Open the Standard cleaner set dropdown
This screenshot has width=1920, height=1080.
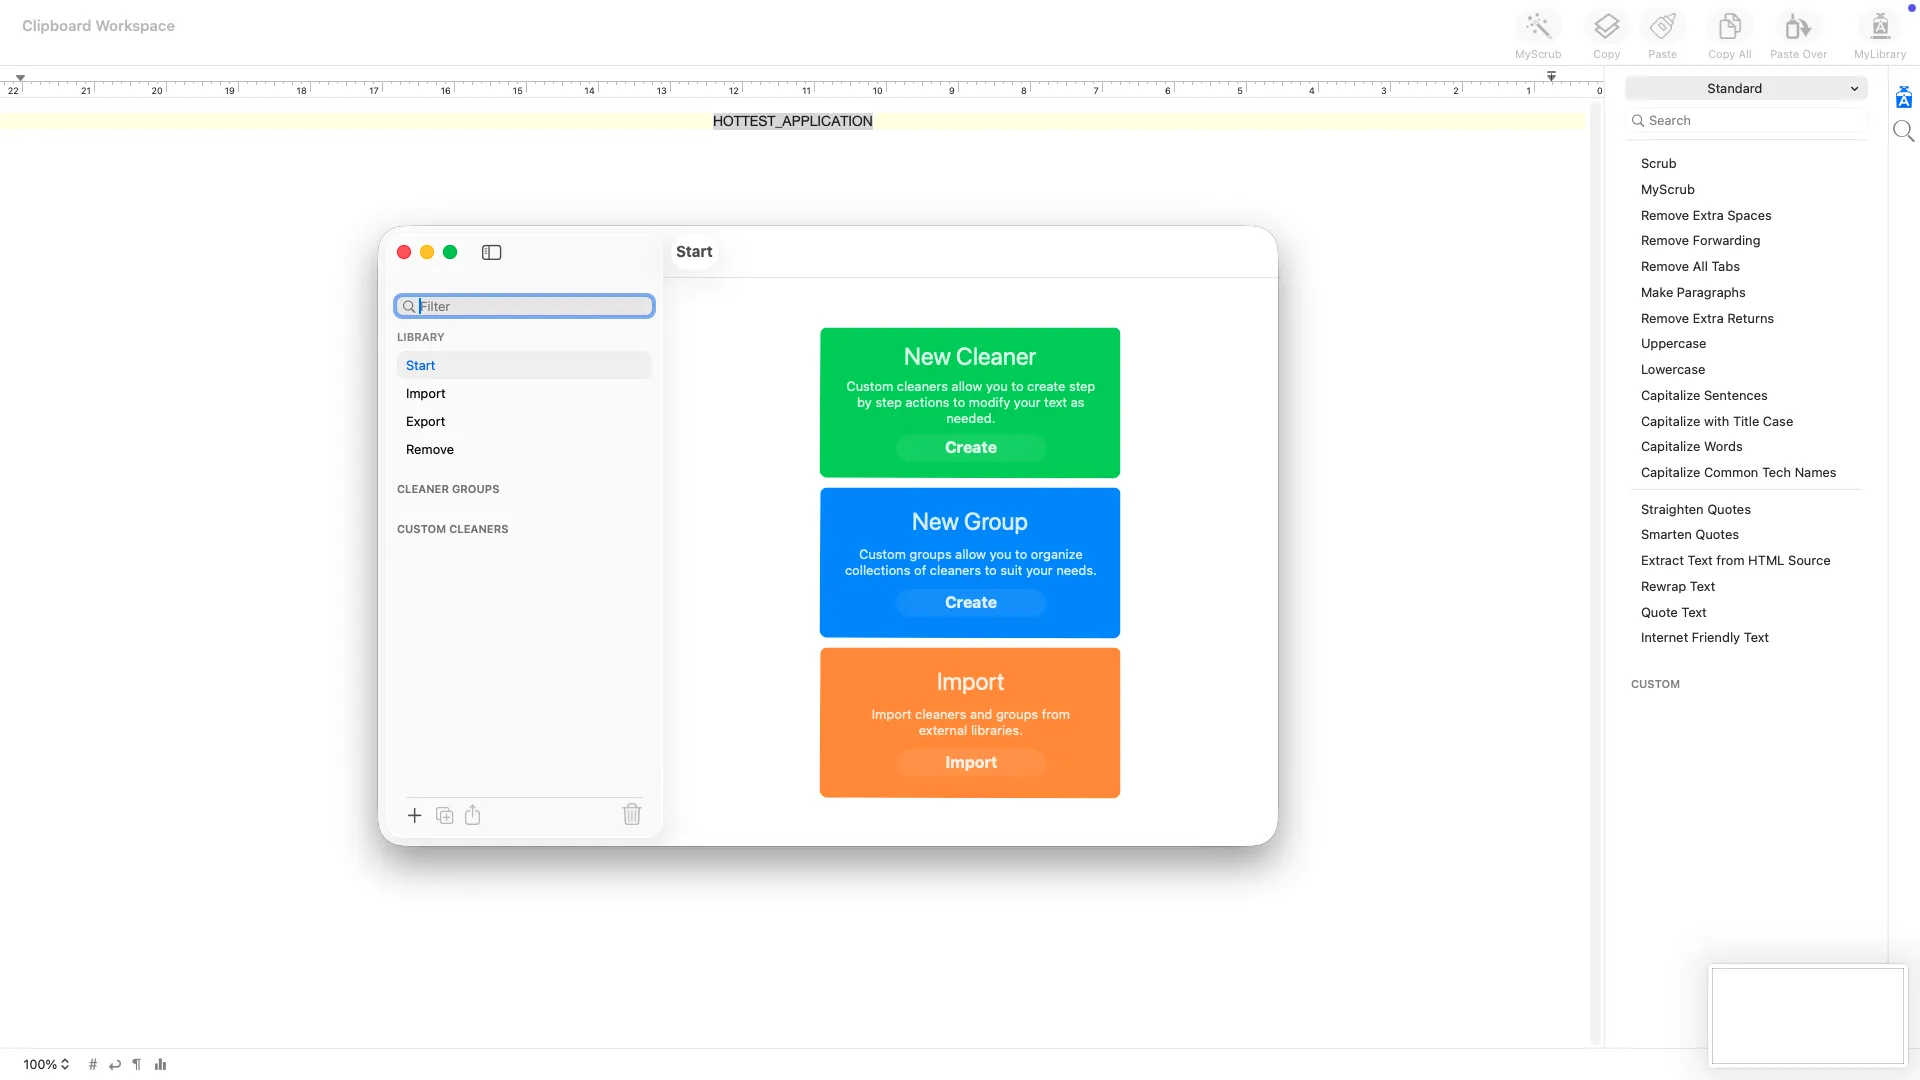click(x=1745, y=89)
